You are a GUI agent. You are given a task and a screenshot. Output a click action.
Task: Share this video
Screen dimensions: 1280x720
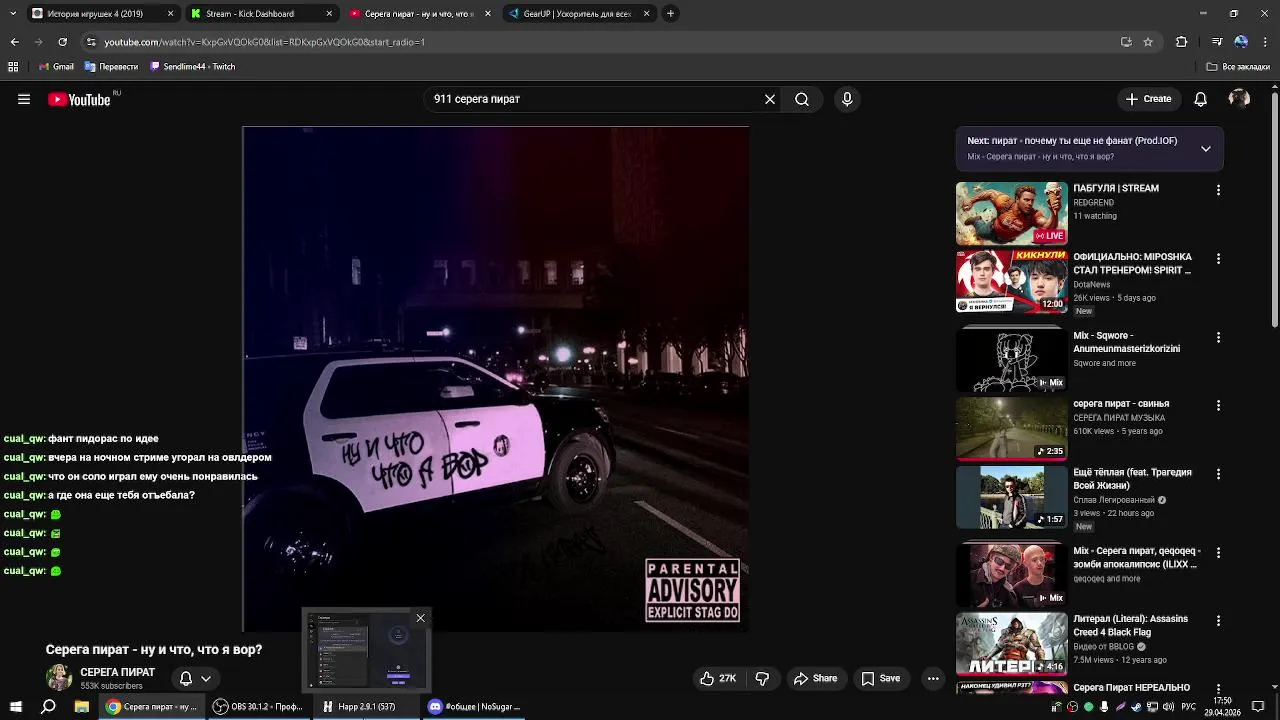(815, 678)
